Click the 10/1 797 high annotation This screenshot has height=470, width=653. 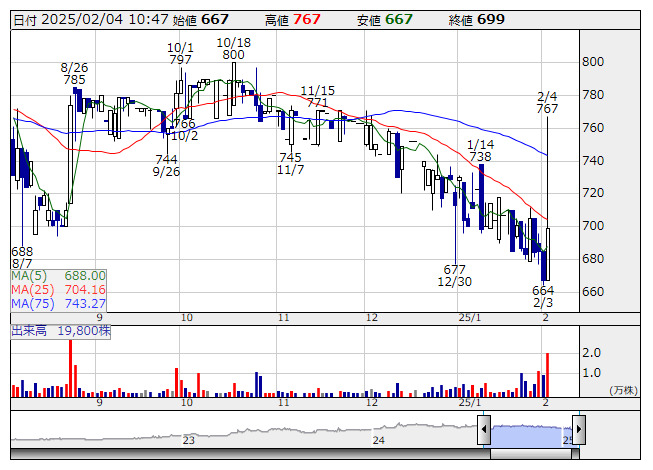coord(180,54)
